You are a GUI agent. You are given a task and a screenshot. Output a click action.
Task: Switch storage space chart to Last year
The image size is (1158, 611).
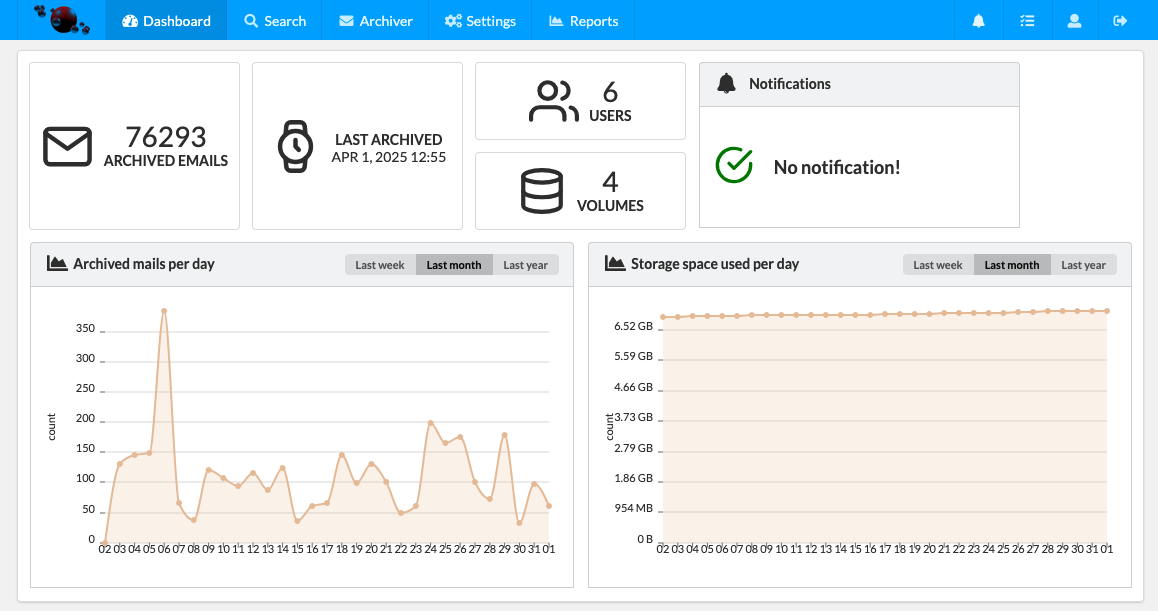[1083, 265]
